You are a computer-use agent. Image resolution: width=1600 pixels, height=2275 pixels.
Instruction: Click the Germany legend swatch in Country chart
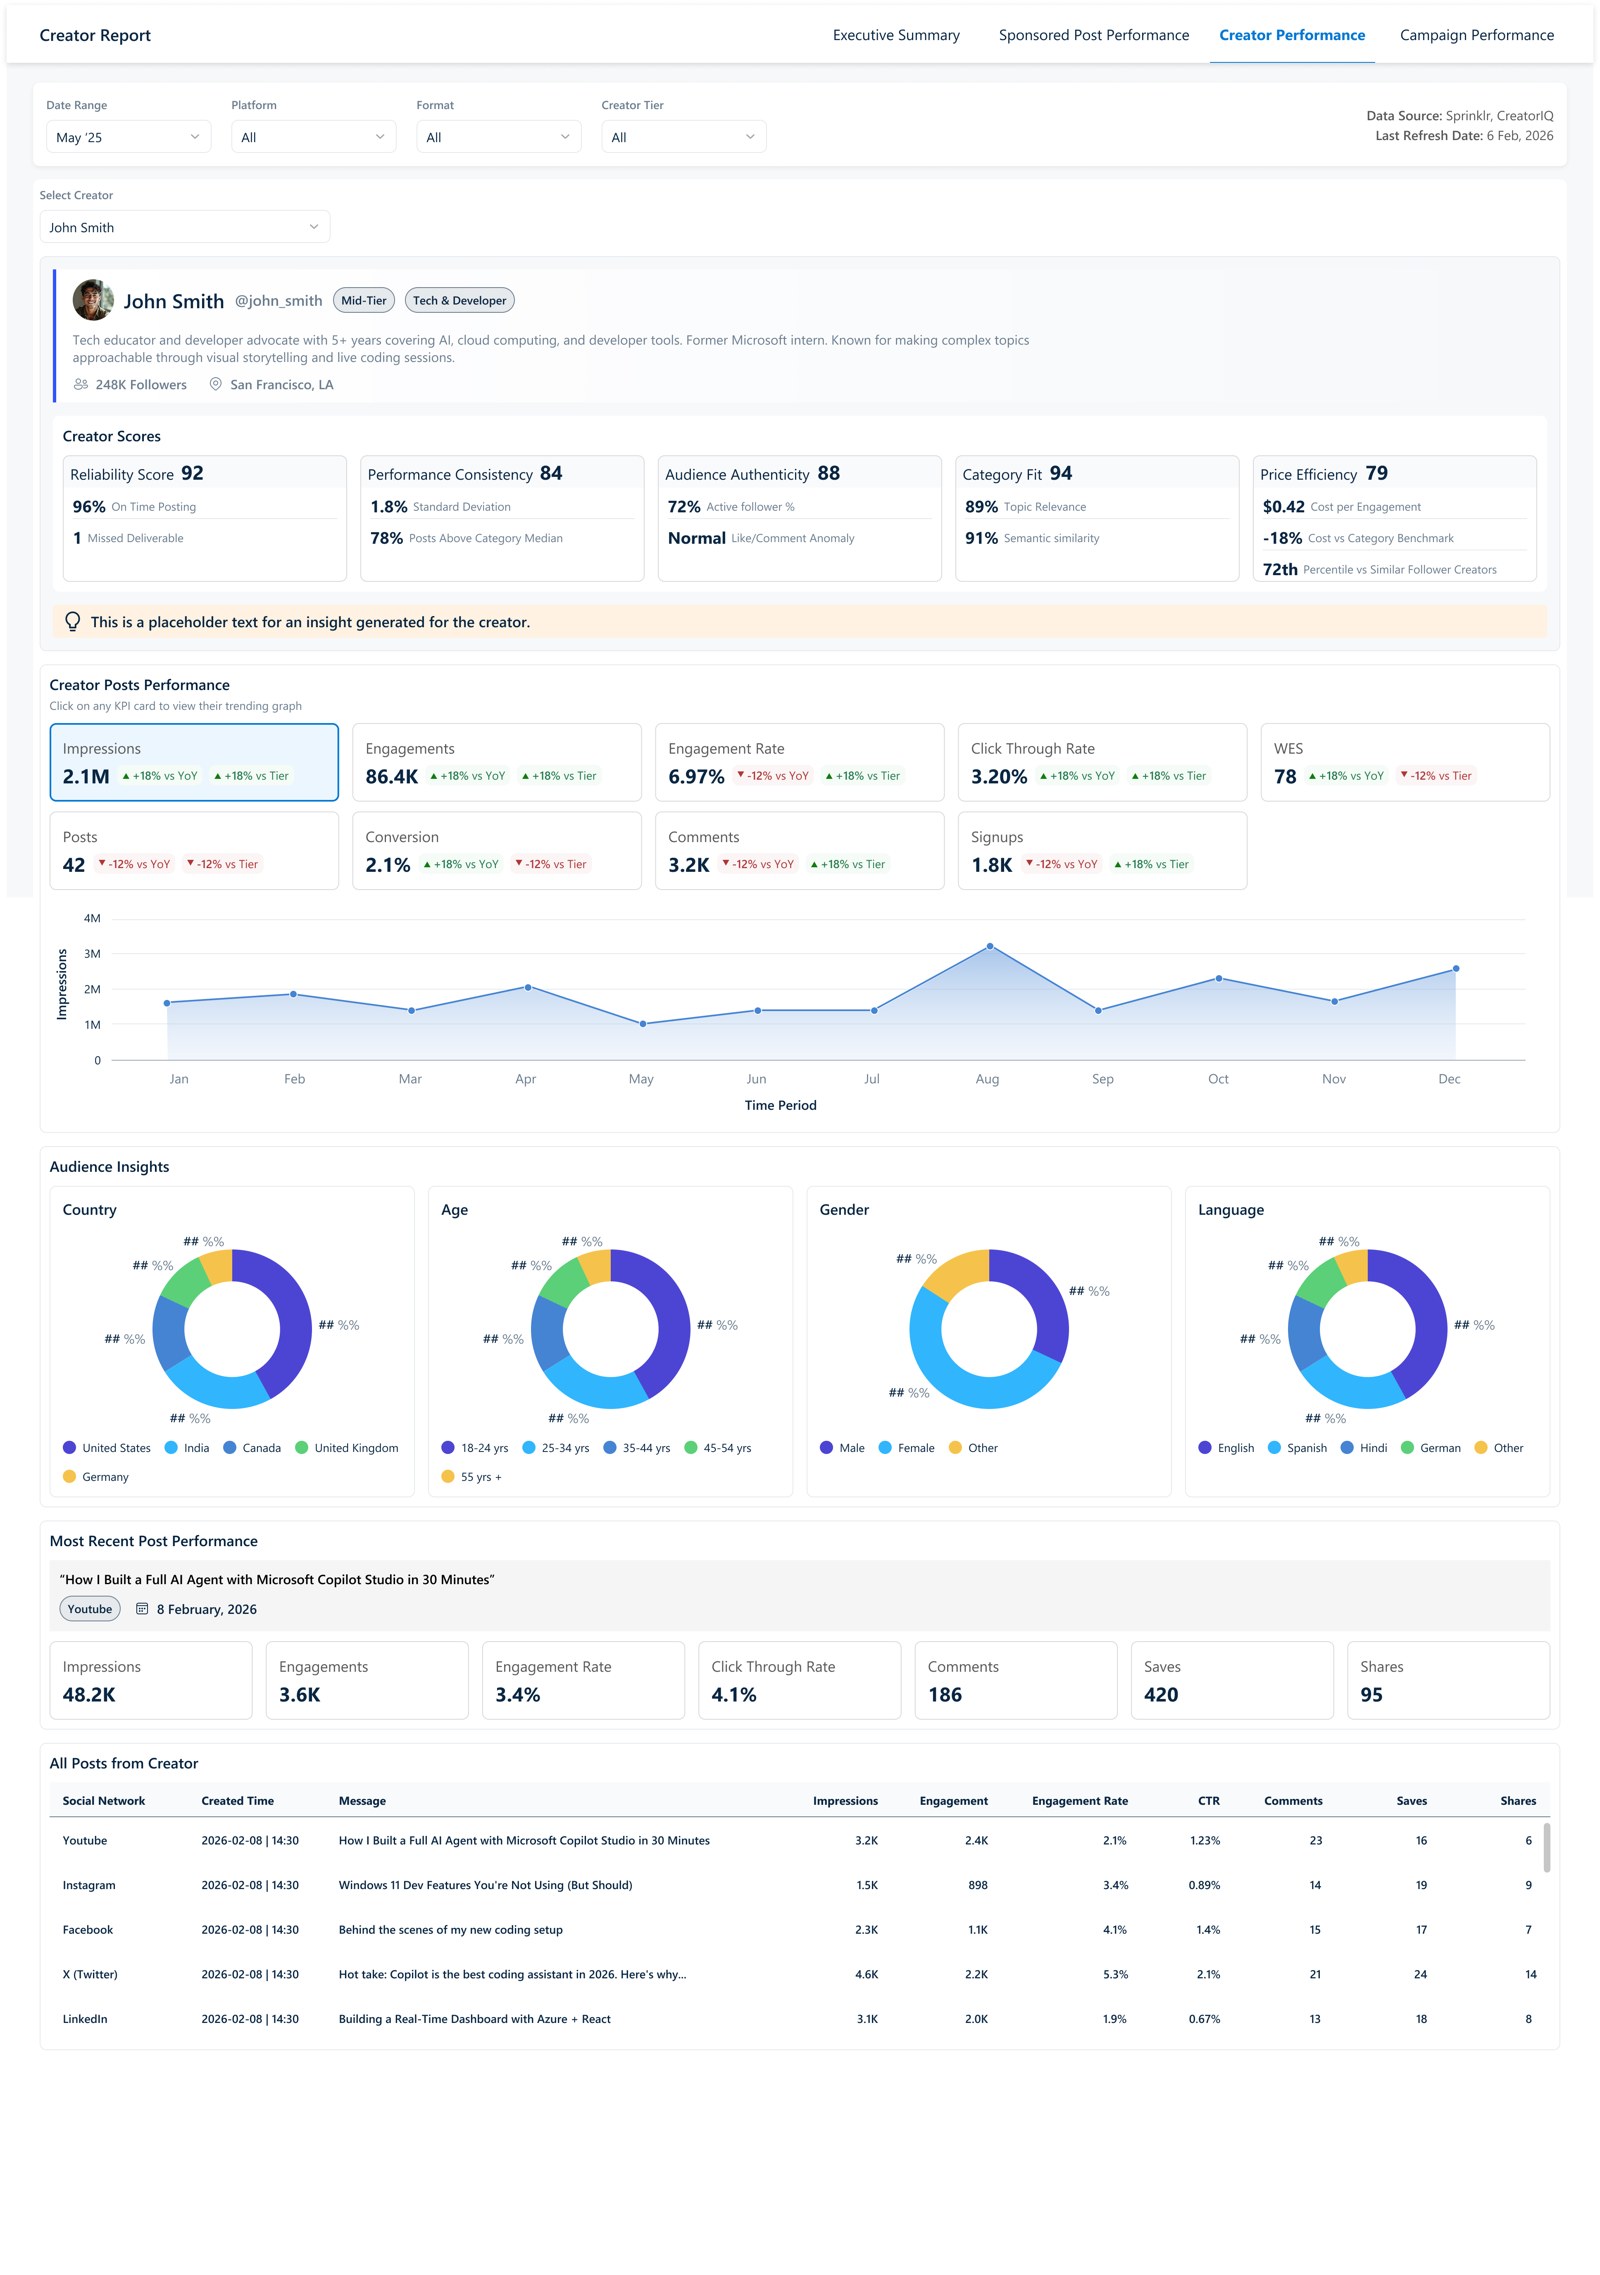pyautogui.click(x=69, y=1476)
